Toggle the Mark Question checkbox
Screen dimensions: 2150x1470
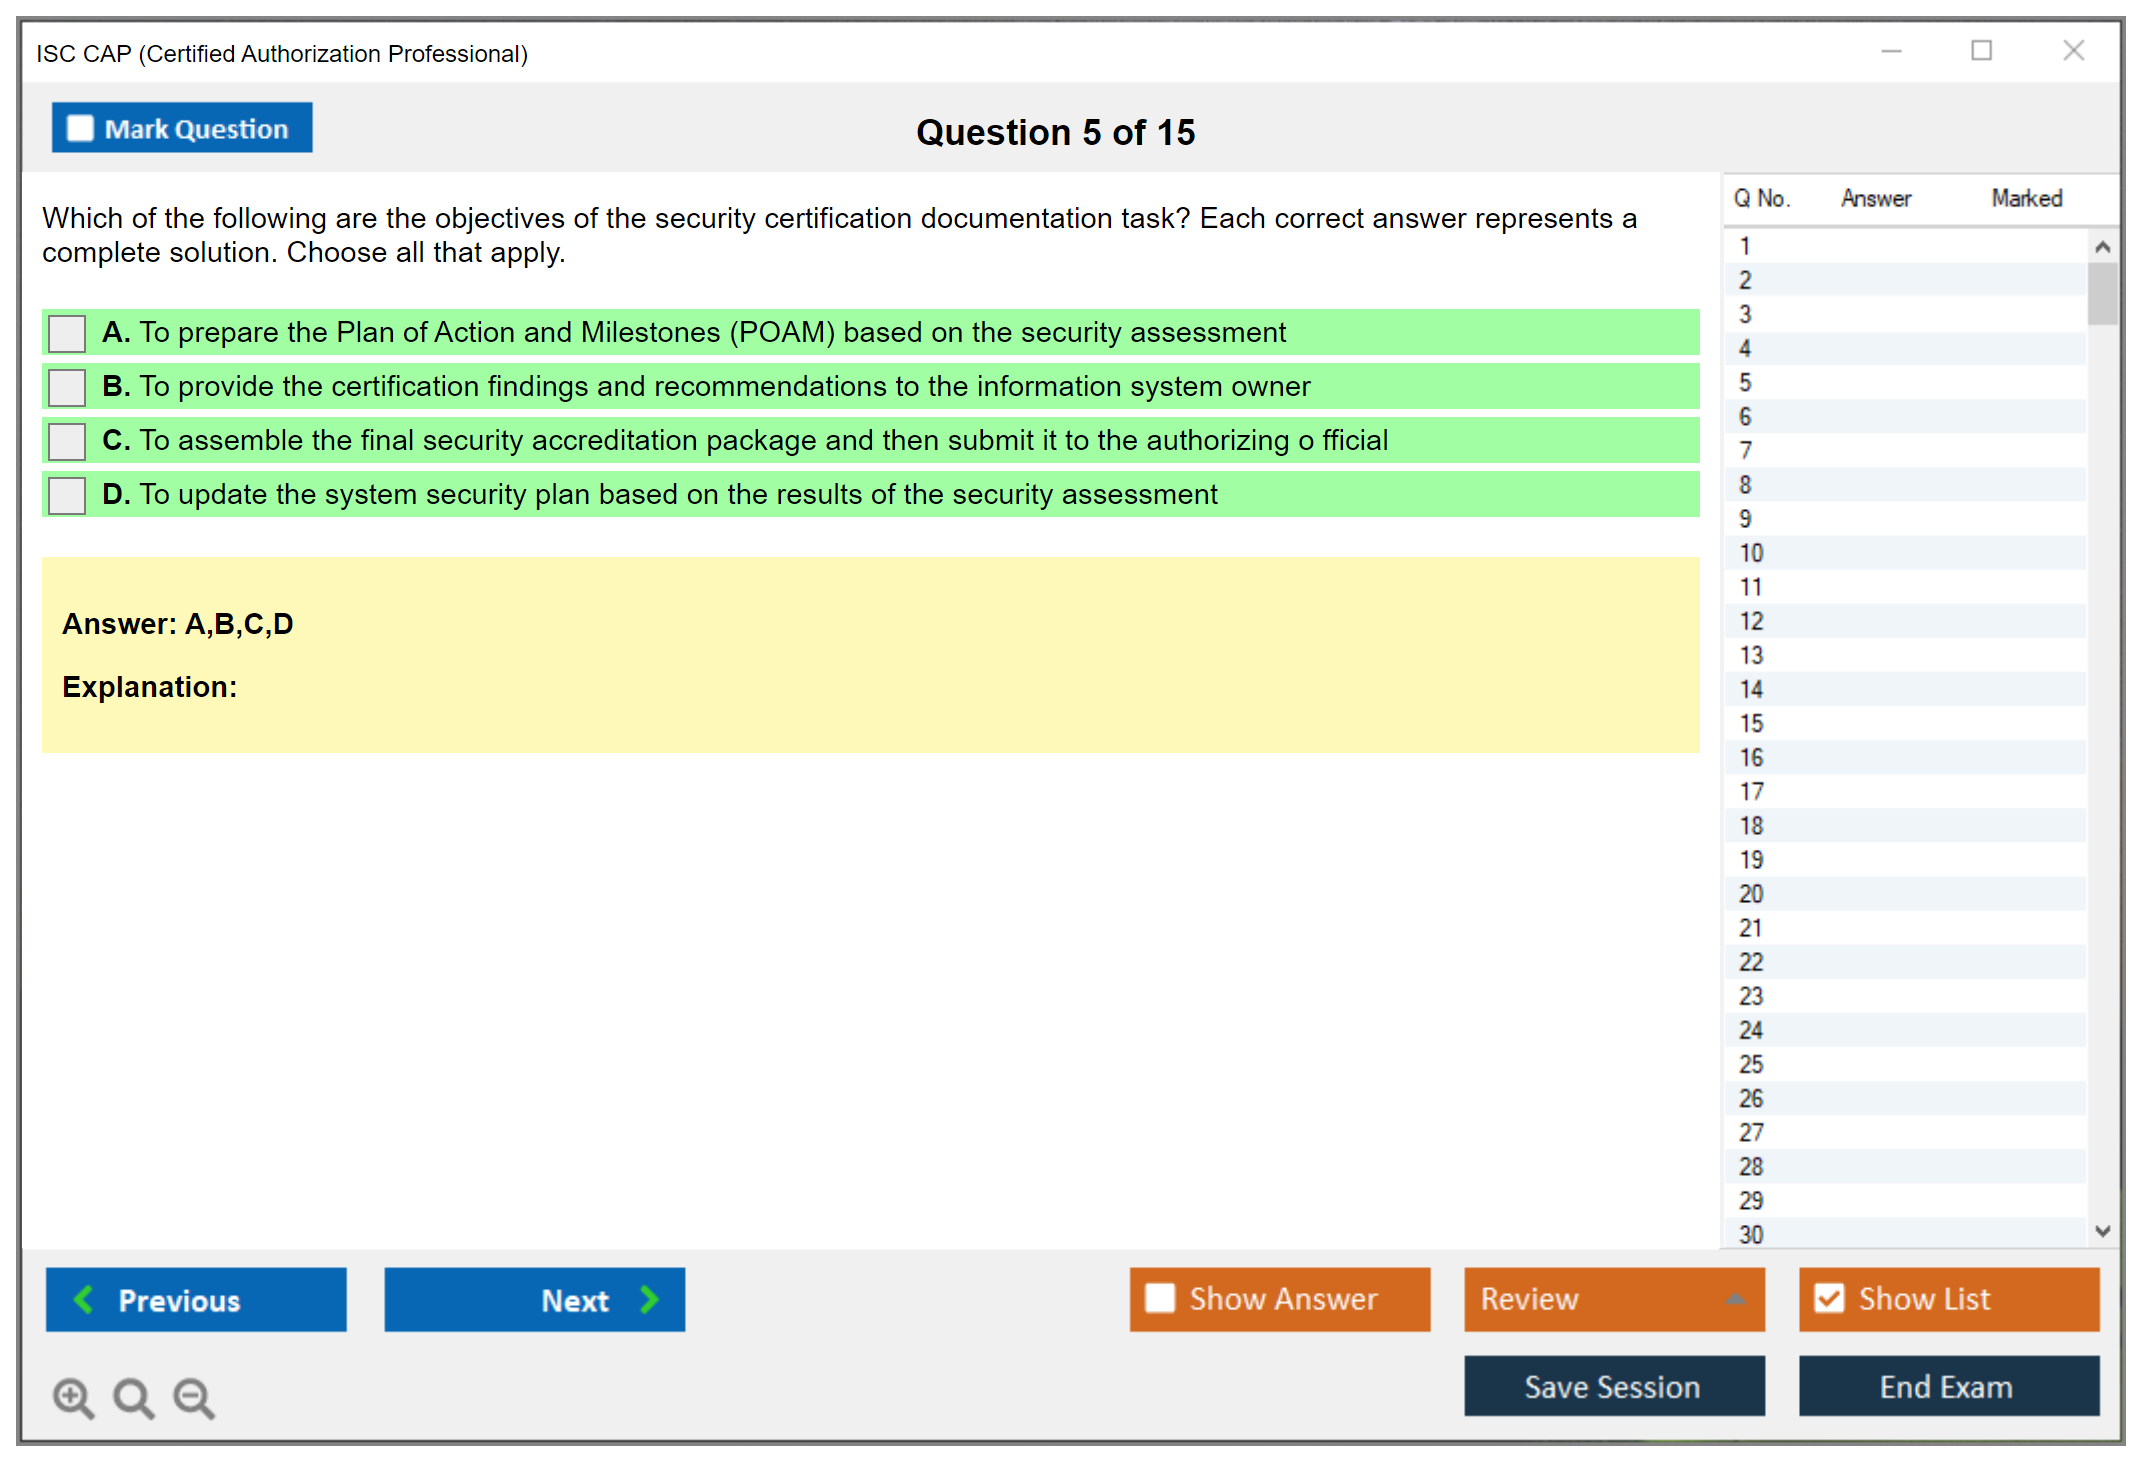click(x=80, y=129)
